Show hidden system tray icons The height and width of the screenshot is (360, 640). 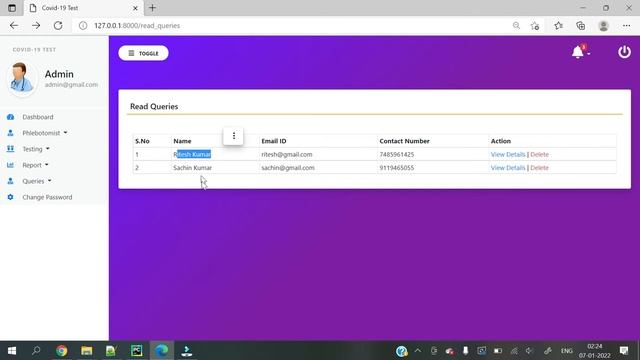(418, 351)
